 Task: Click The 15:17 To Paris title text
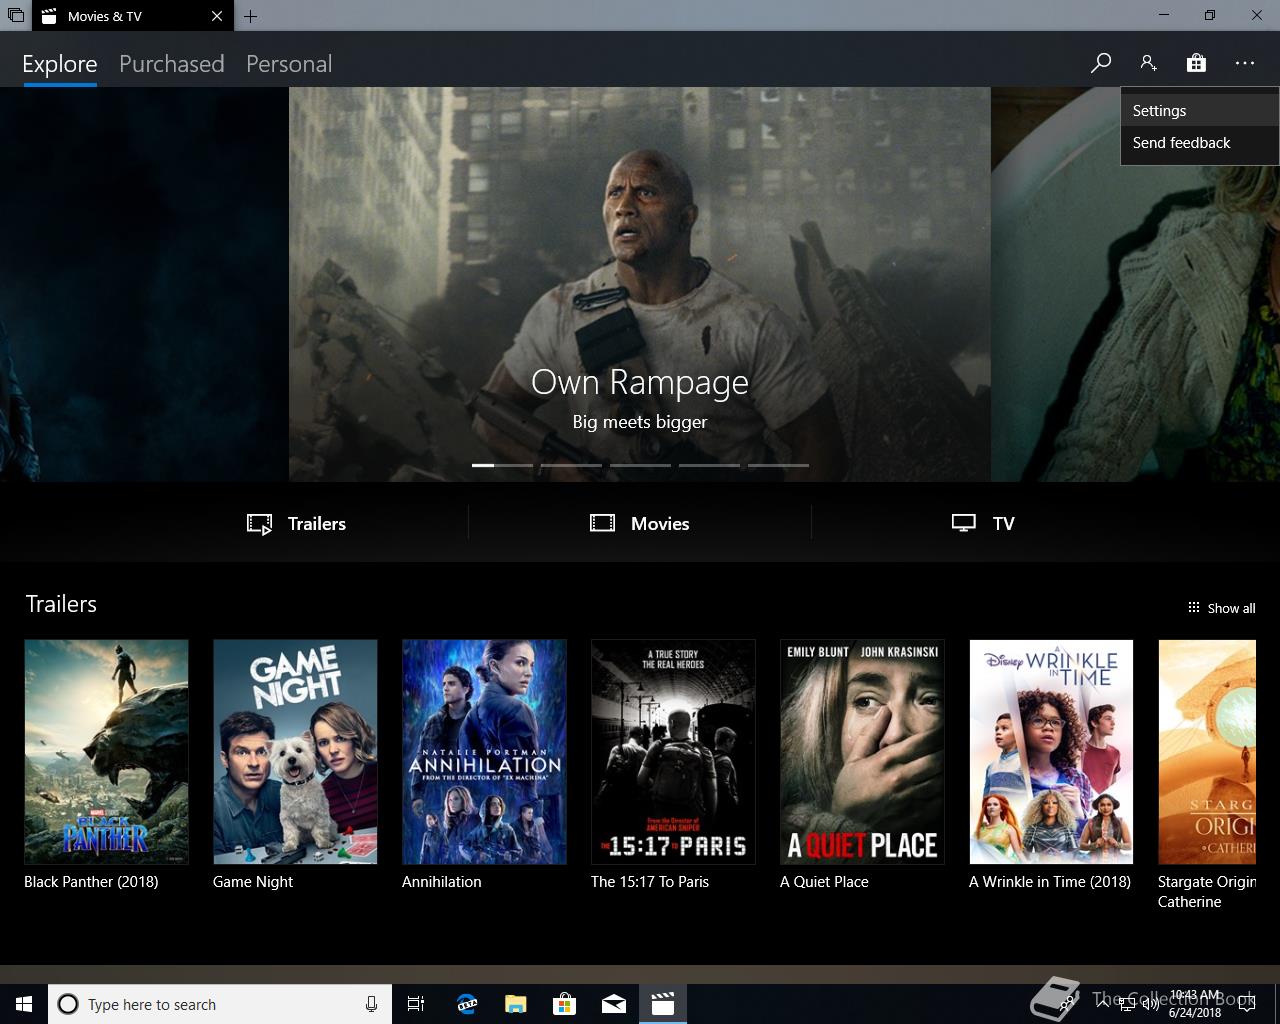(x=650, y=882)
